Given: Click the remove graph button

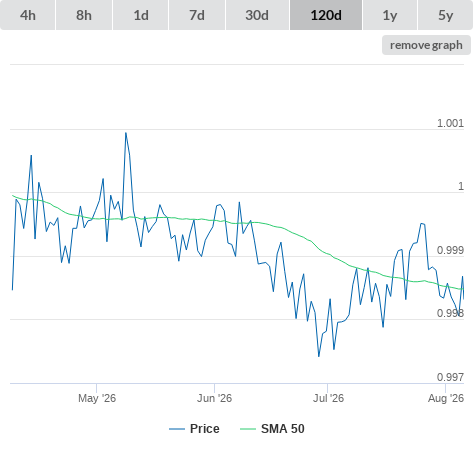Looking at the screenshot, I should 426,45.
